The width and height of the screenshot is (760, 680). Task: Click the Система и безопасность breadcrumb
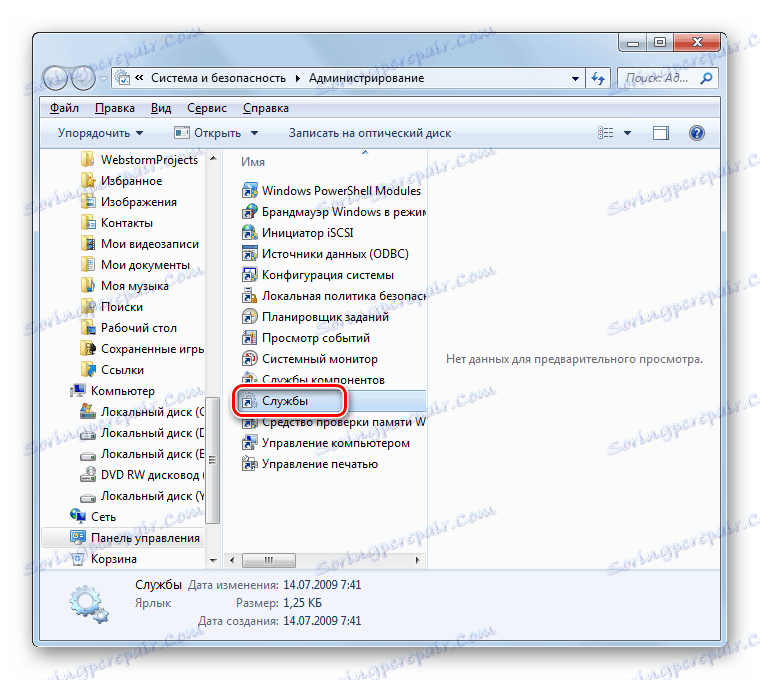(218, 78)
